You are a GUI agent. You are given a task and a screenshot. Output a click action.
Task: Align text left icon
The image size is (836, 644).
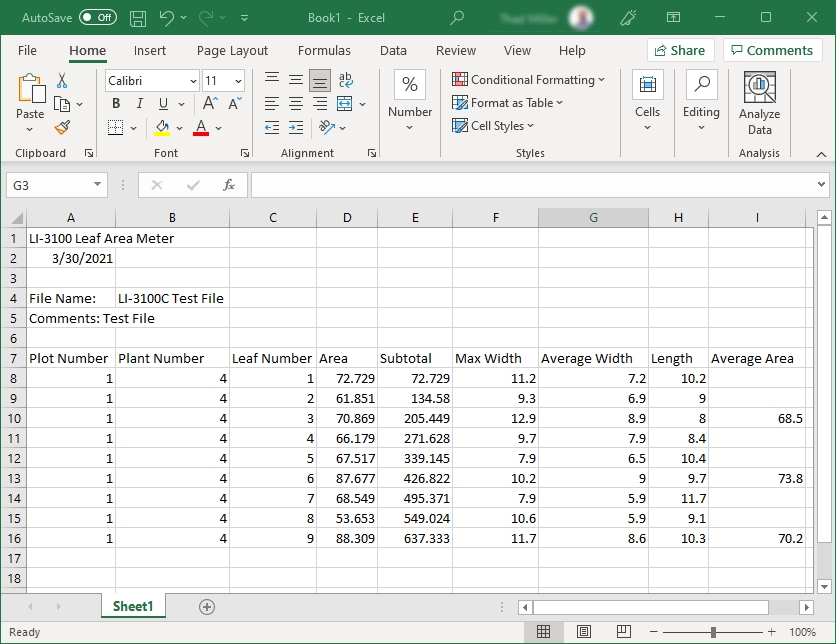(272, 103)
